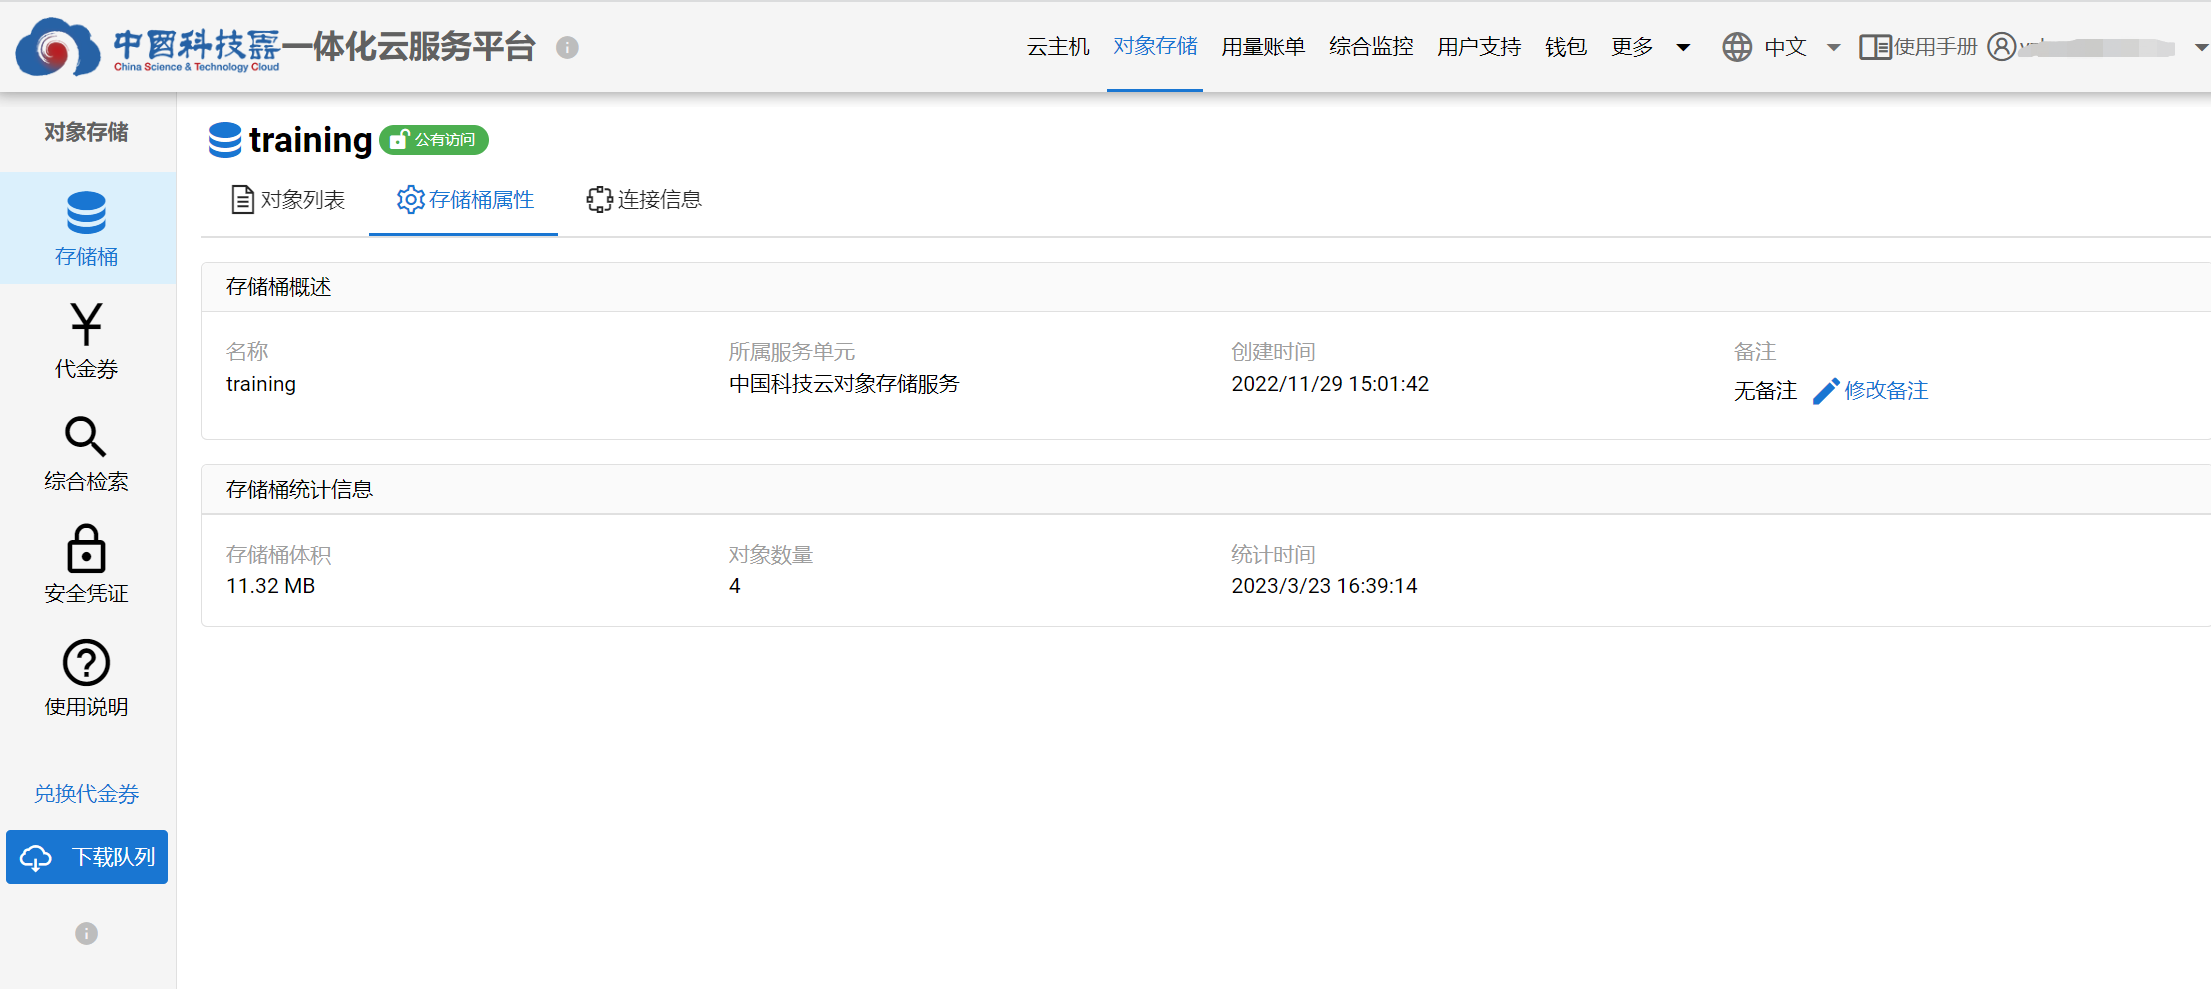Click the training bucket database icon

[x=225, y=140]
